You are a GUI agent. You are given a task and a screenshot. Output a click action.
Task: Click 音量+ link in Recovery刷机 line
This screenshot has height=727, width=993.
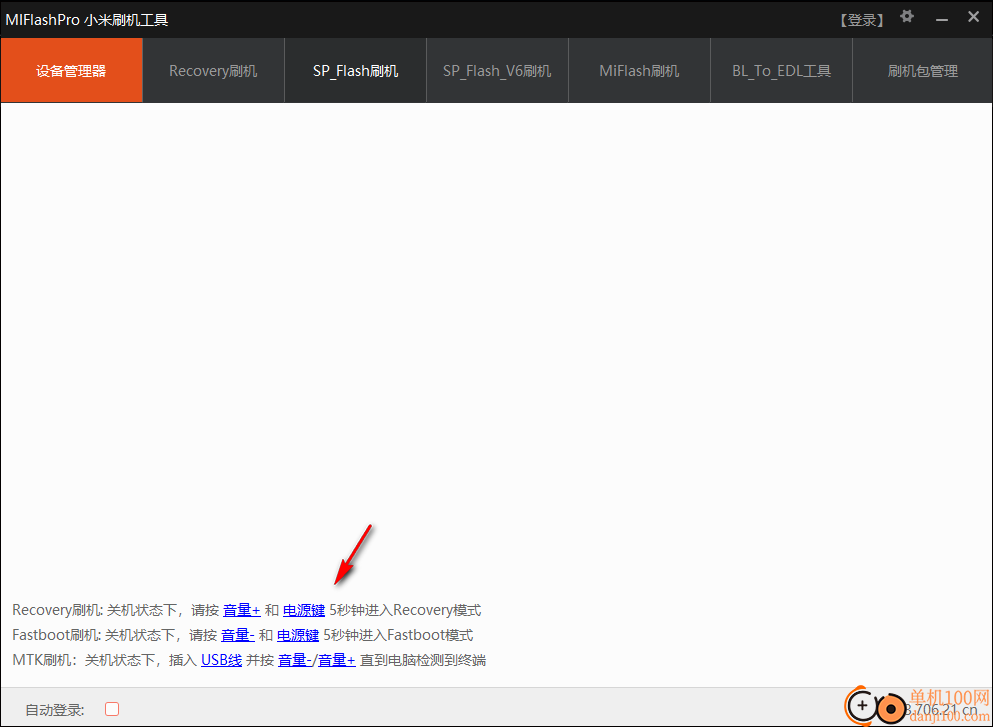click(242, 610)
